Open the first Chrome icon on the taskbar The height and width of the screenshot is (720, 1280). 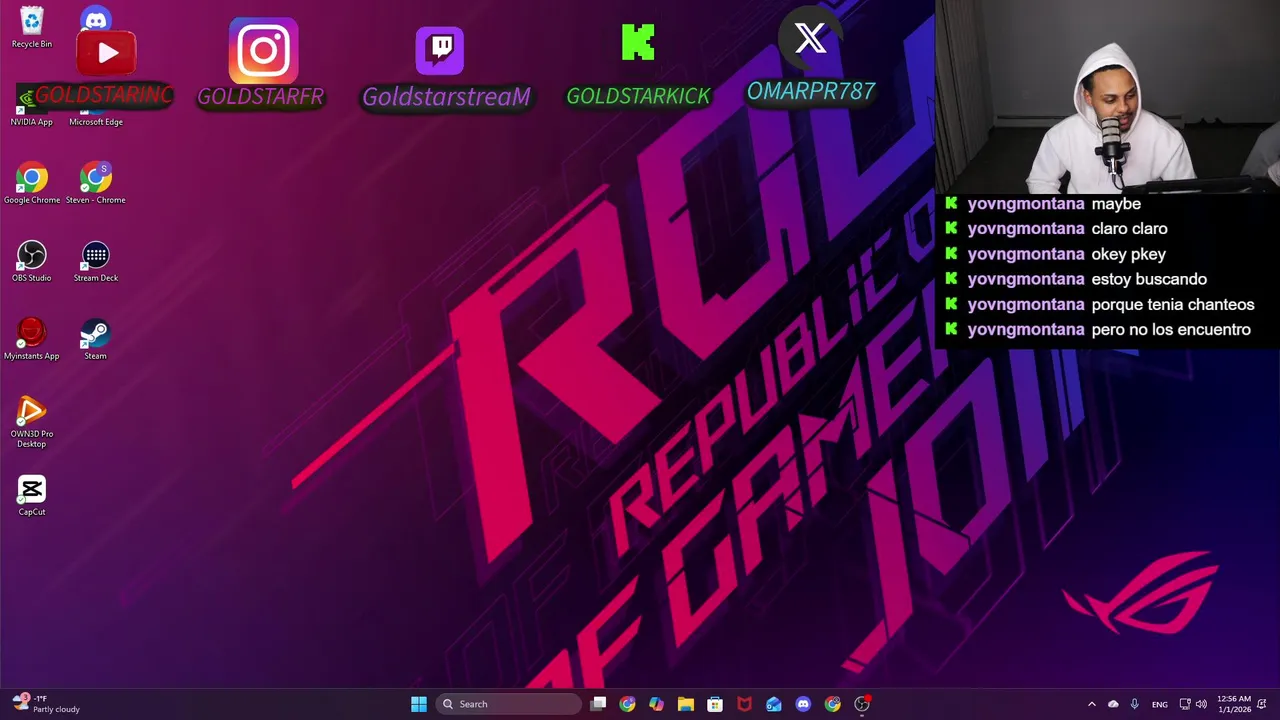627,704
